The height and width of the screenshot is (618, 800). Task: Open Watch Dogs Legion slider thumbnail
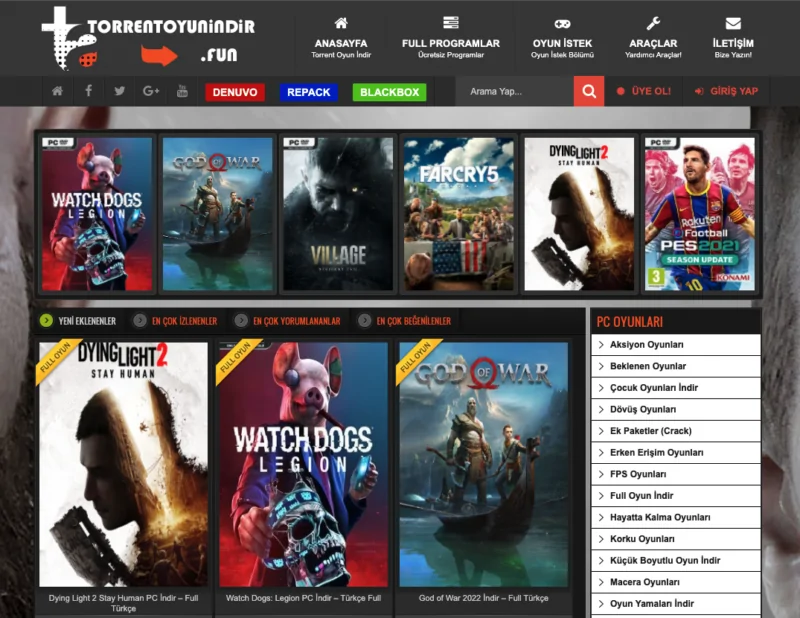click(97, 214)
